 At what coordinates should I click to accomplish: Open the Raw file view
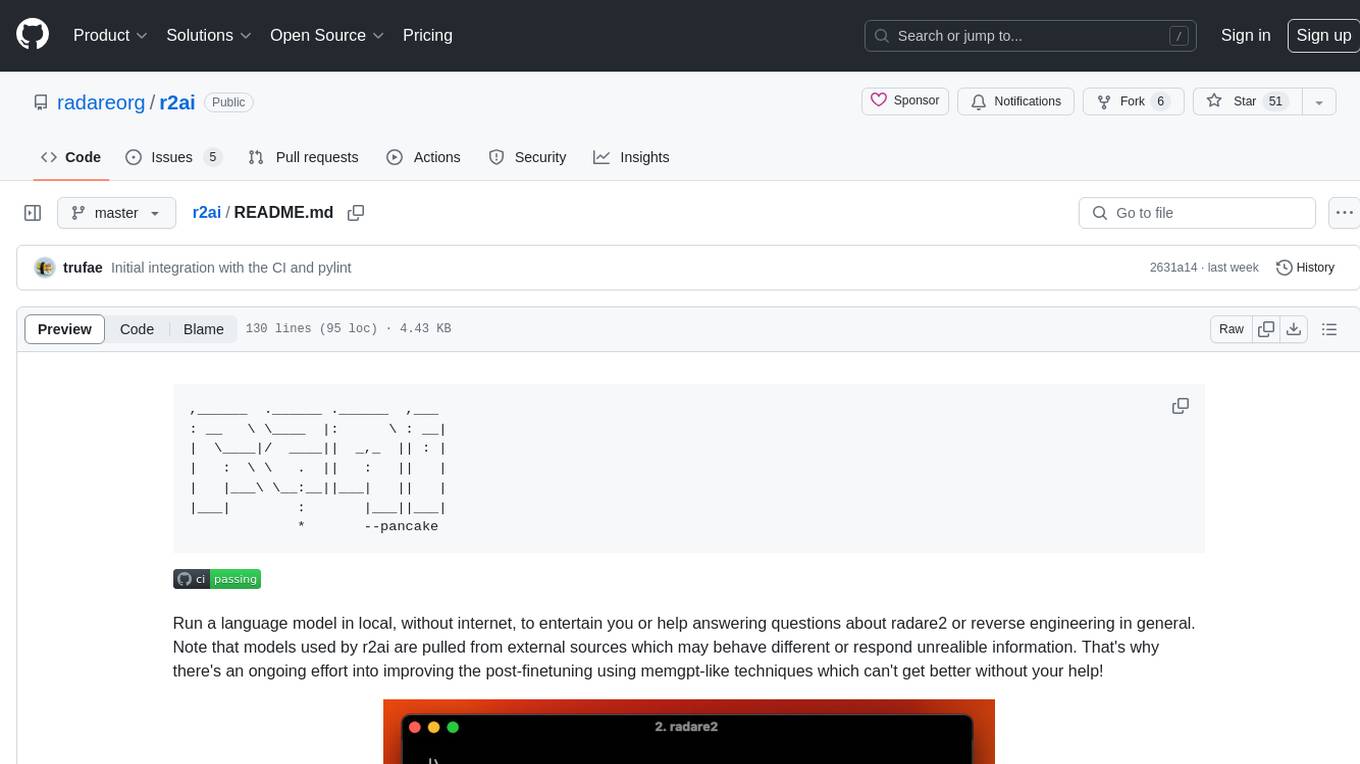point(1231,329)
